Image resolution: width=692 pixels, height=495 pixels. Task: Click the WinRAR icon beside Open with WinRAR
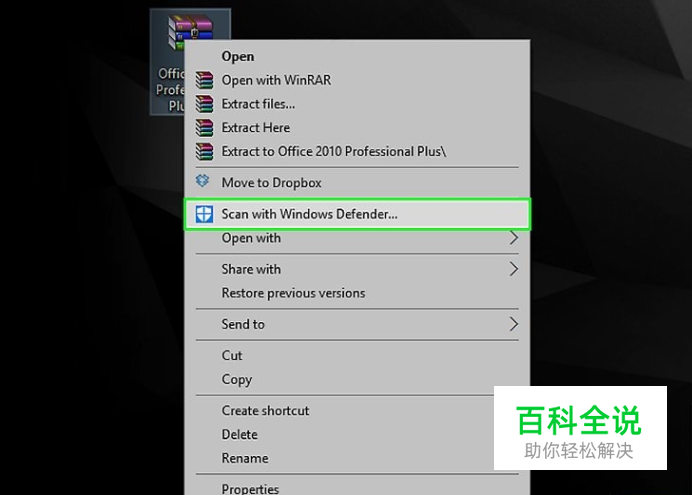click(x=204, y=80)
